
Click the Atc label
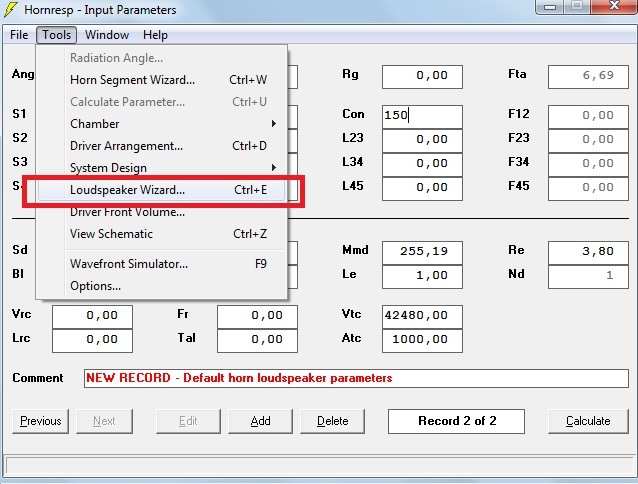(x=352, y=338)
